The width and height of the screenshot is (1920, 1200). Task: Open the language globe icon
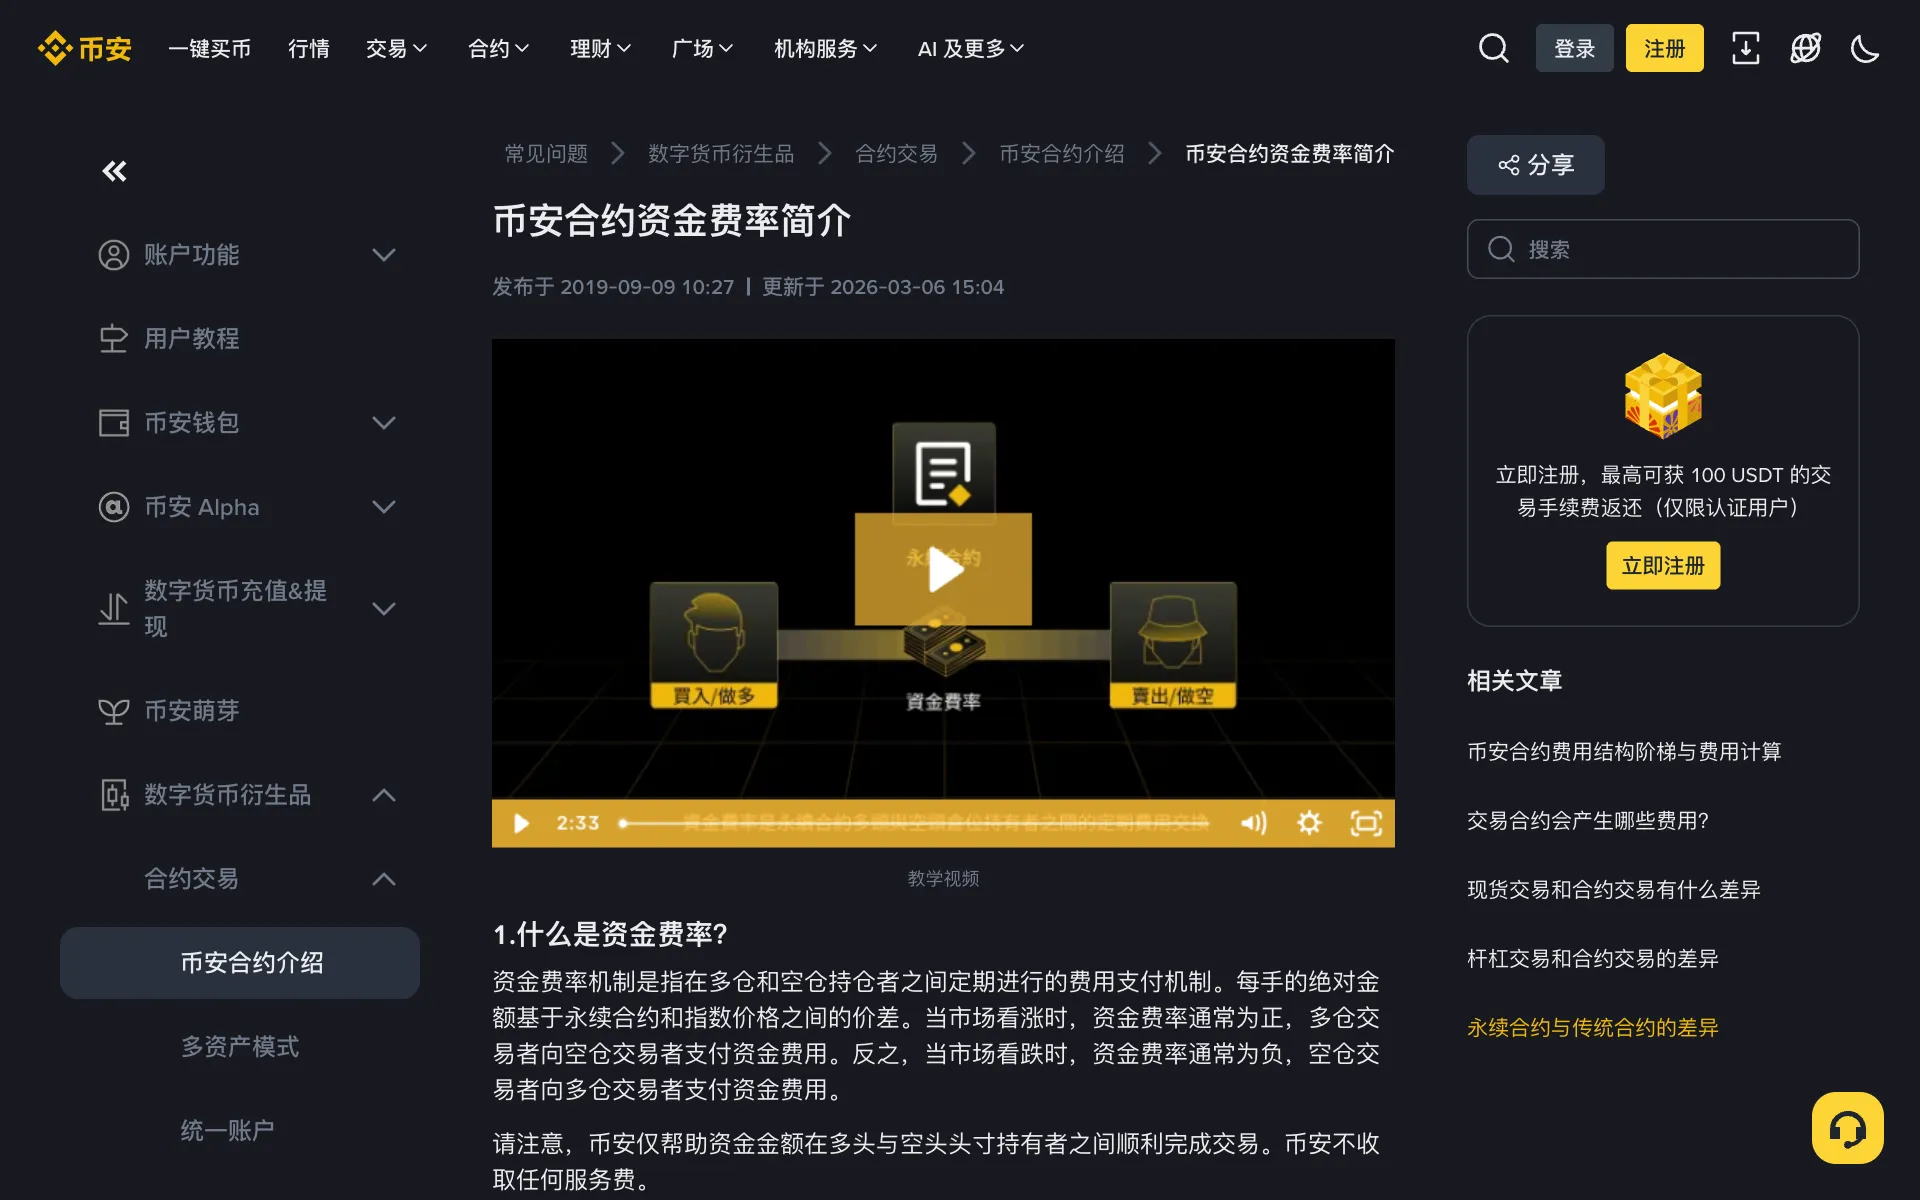(x=1805, y=48)
